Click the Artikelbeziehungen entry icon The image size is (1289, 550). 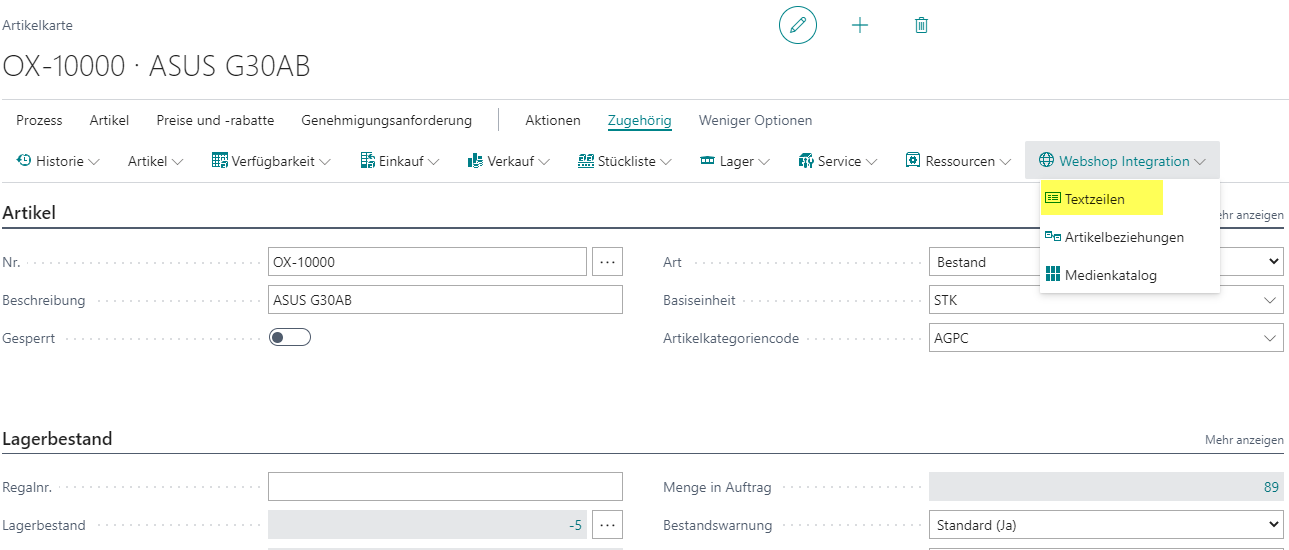click(1053, 237)
